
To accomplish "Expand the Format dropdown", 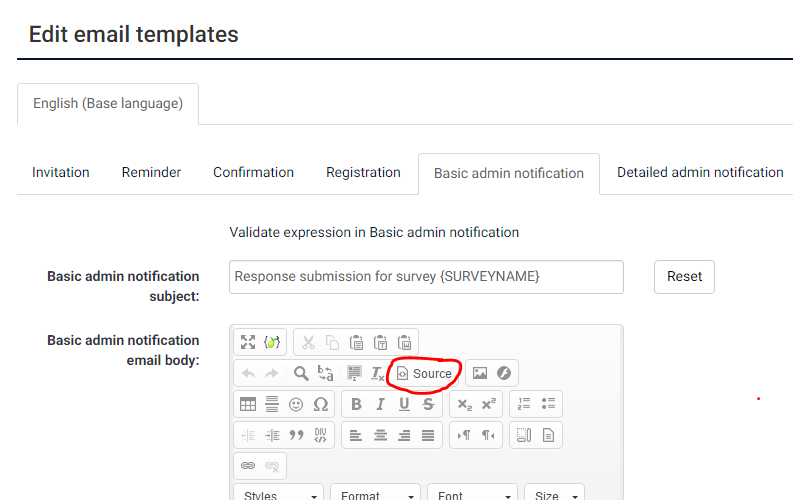I will pyautogui.click(x=374, y=495).
